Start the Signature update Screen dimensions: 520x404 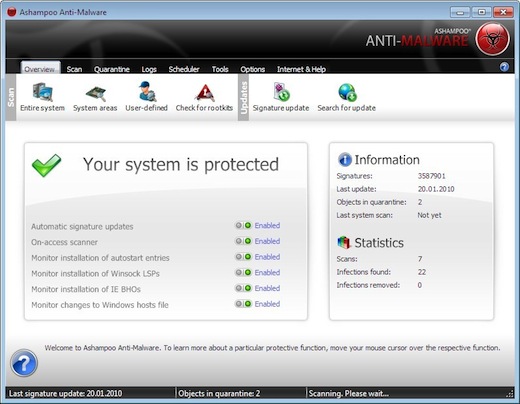281,97
